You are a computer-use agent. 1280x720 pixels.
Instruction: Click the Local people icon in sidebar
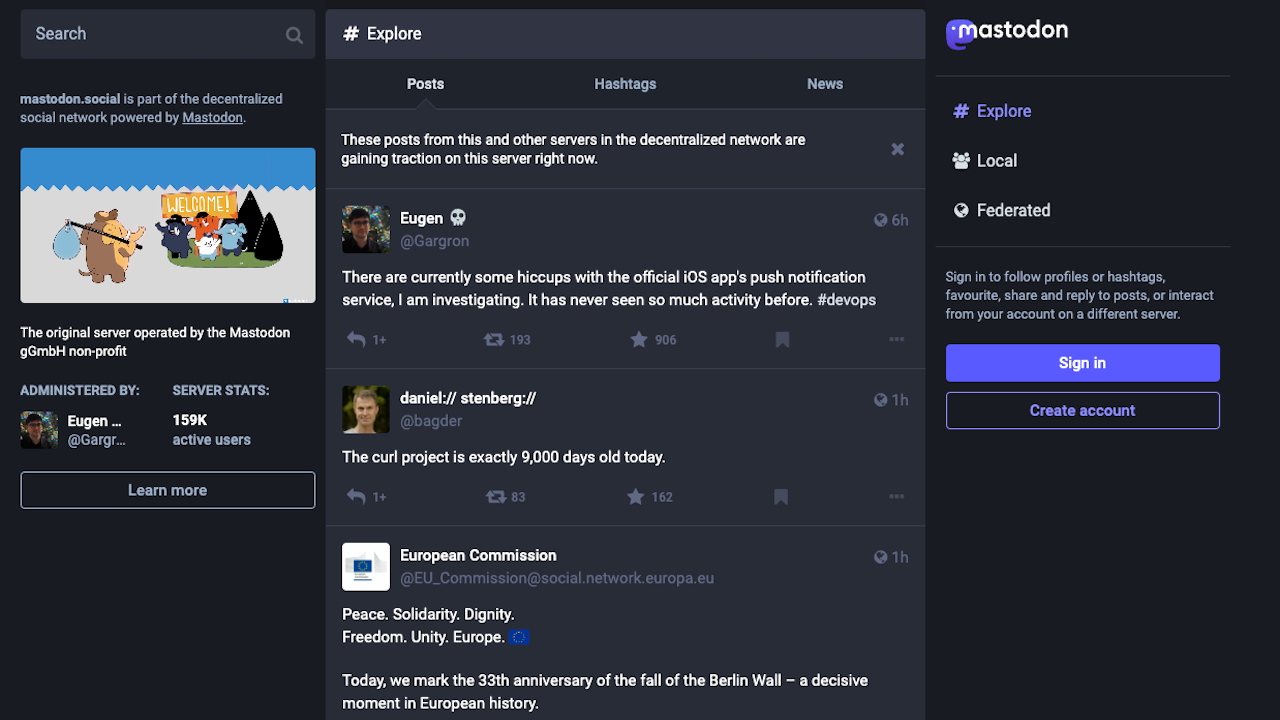[x=961, y=161]
